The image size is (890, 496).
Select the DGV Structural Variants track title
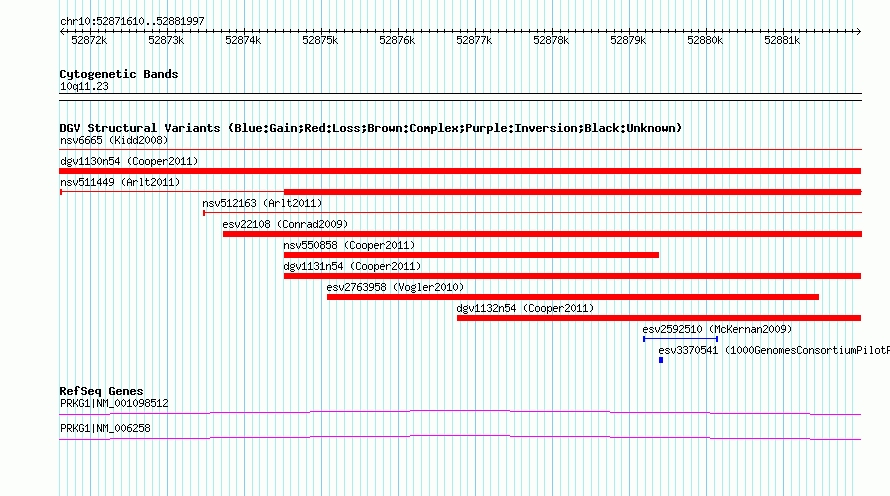coord(371,128)
